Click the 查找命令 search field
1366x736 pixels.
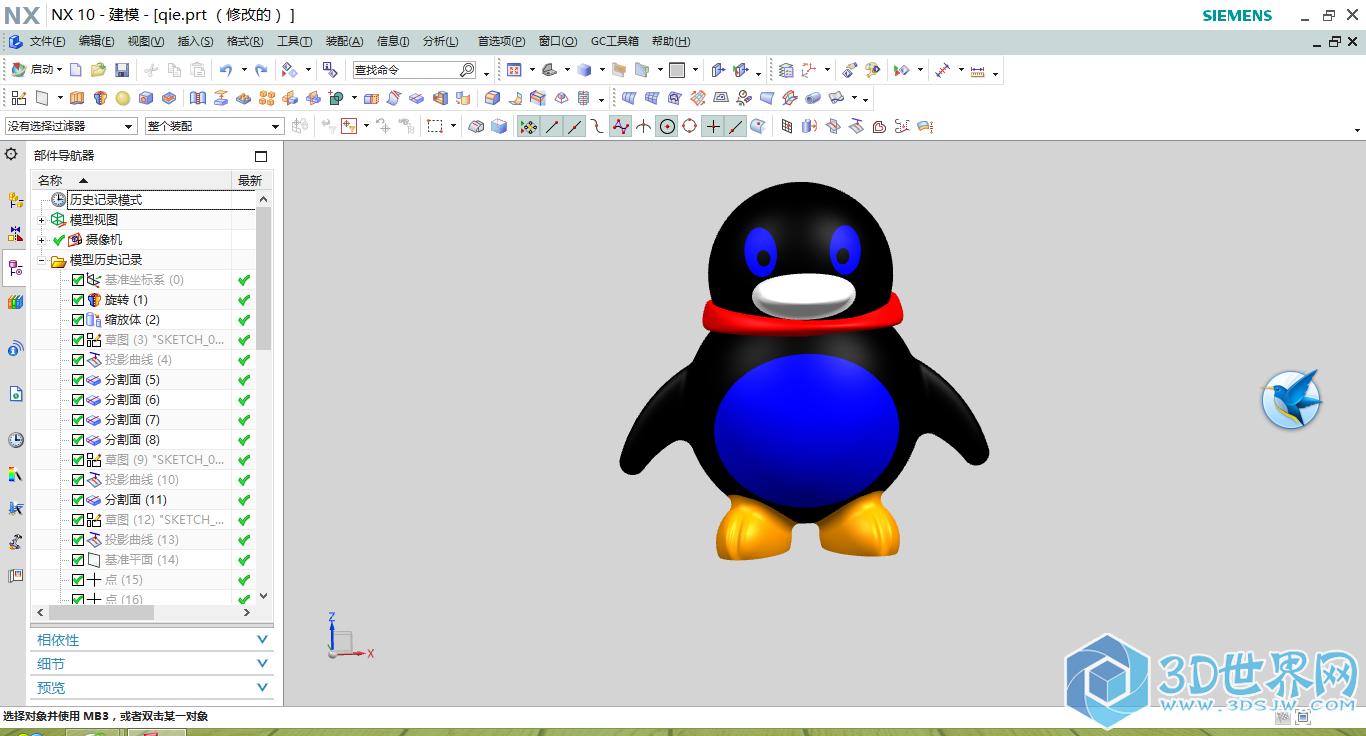(x=407, y=70)
